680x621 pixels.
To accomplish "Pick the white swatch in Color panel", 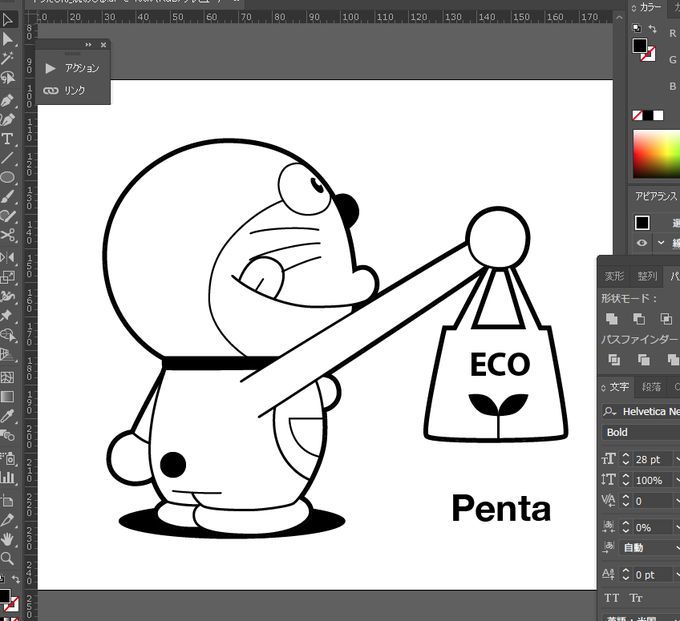I will [658, 115].
